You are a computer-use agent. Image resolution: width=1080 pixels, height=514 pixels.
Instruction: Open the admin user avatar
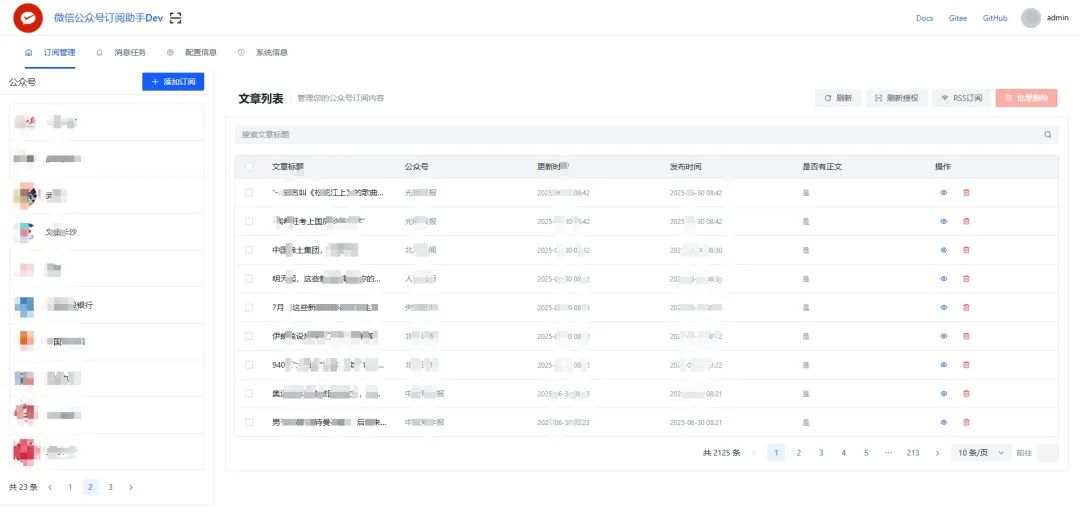1030,18
